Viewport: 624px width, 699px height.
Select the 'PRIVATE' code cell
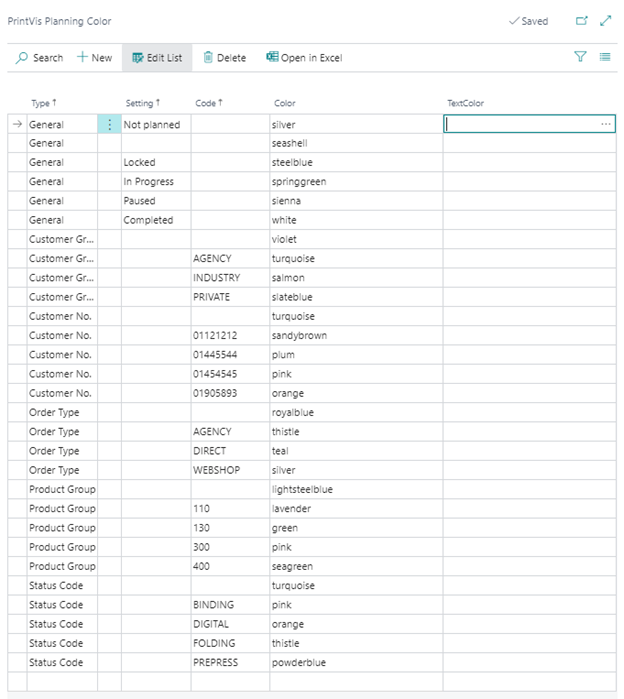tap(230, 297)
